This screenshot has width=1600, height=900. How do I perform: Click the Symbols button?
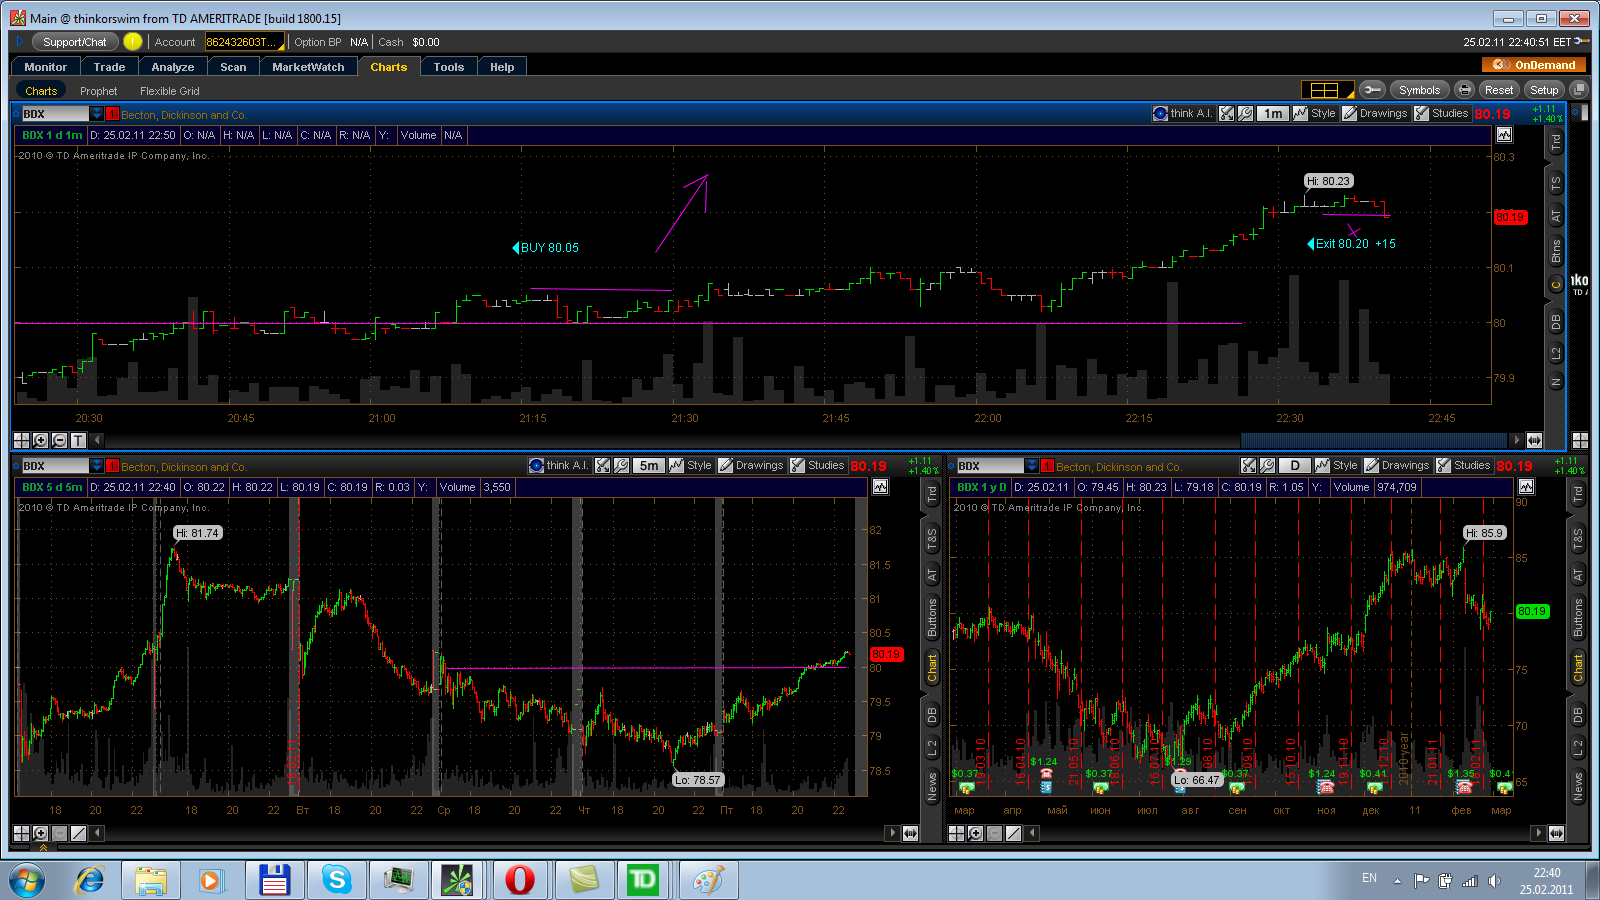coord(1419,90)
